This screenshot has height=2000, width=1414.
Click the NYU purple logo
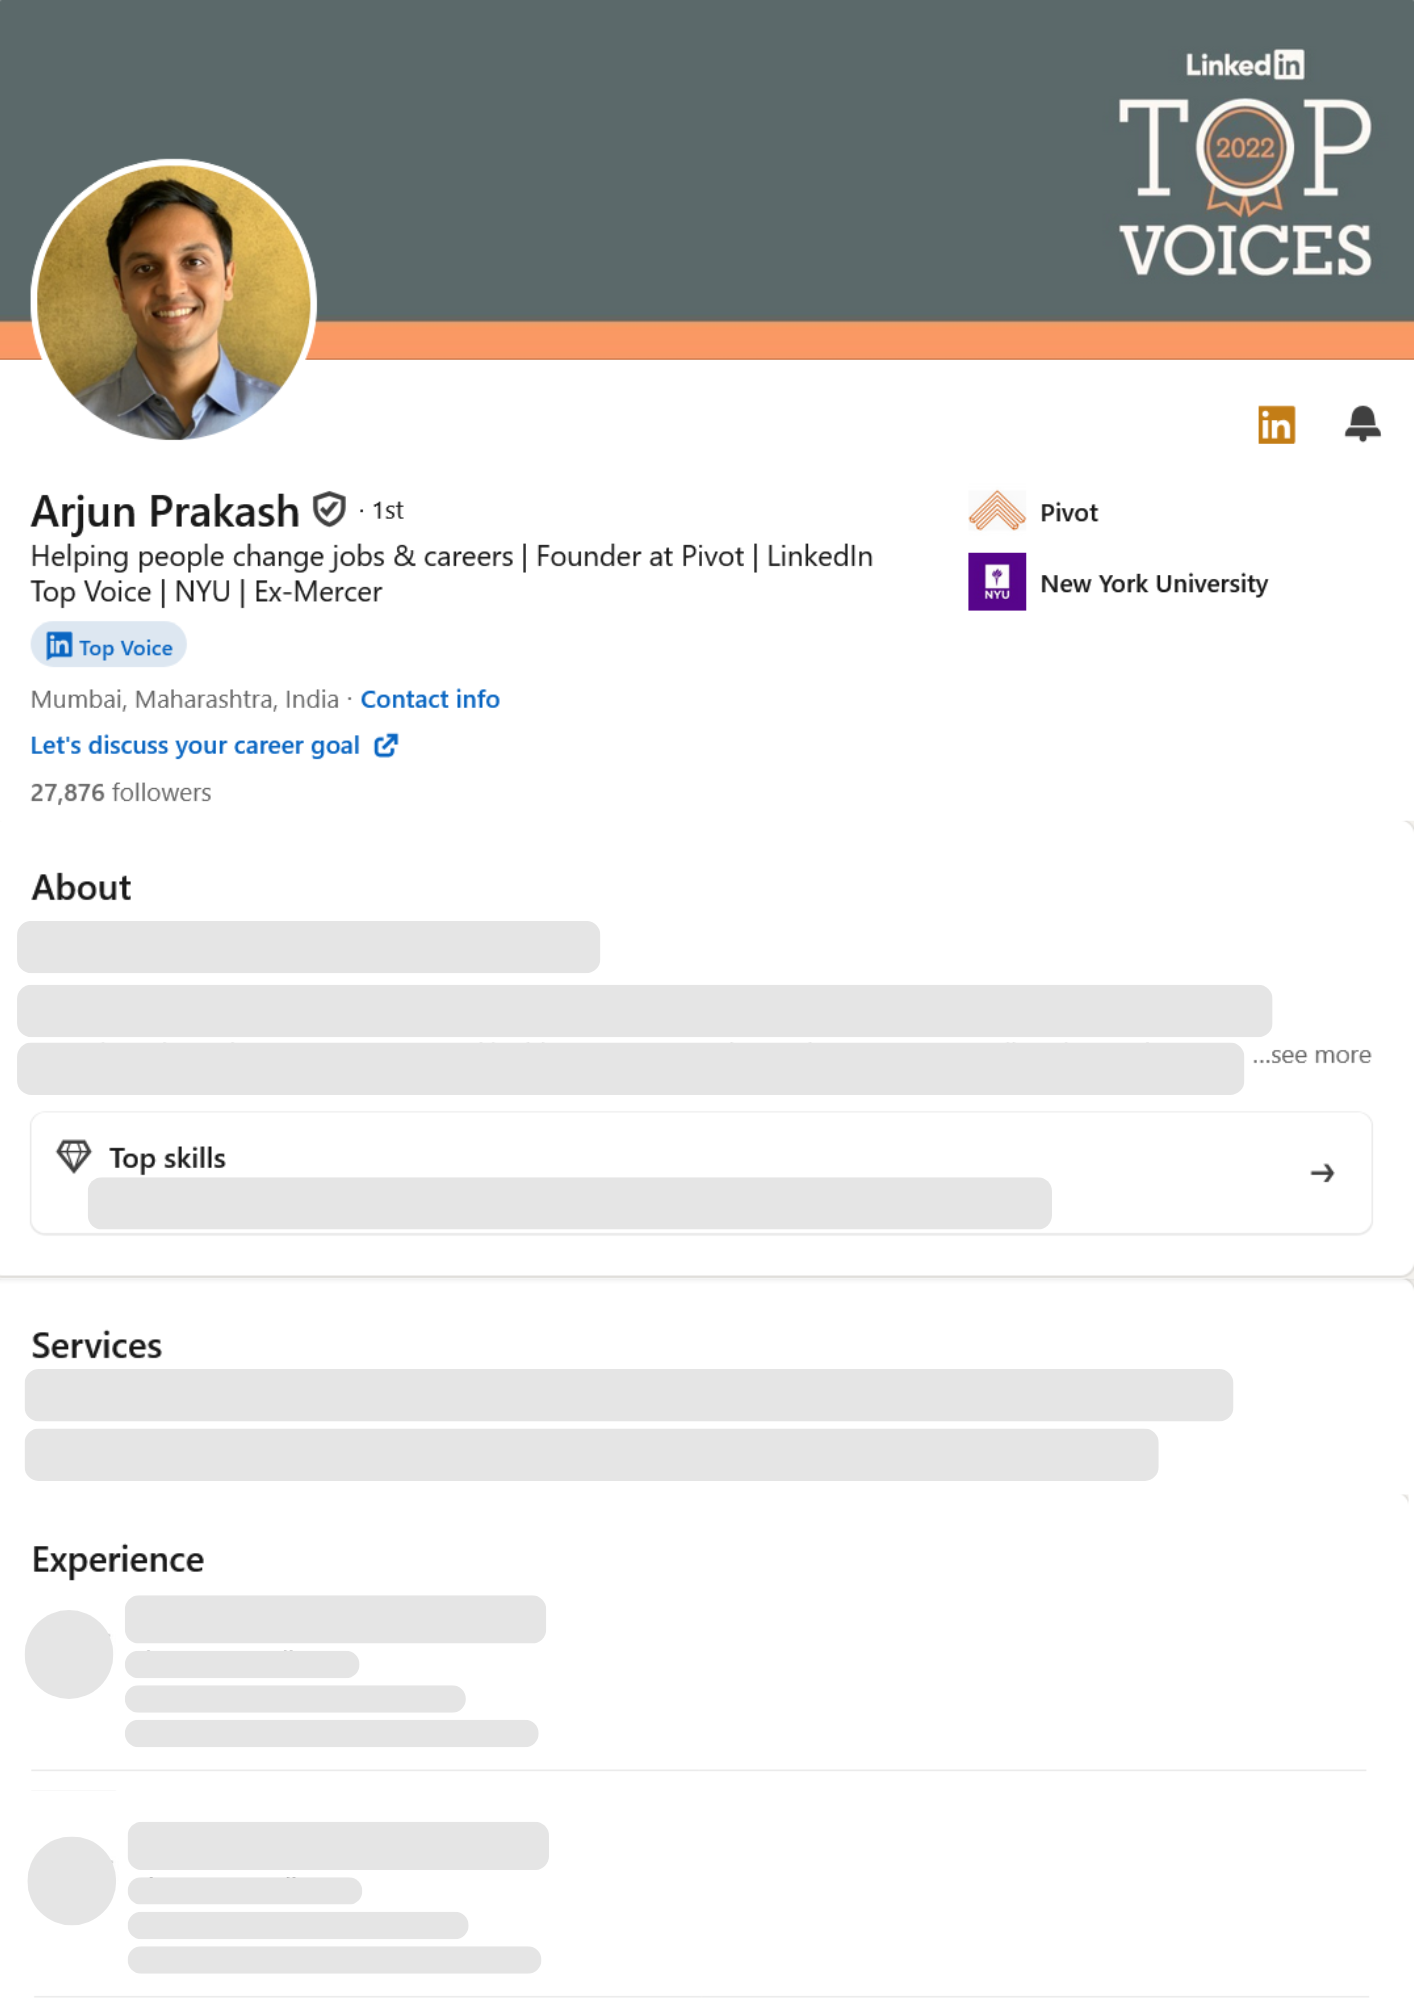pyautogui.click(x=997, y=582)
